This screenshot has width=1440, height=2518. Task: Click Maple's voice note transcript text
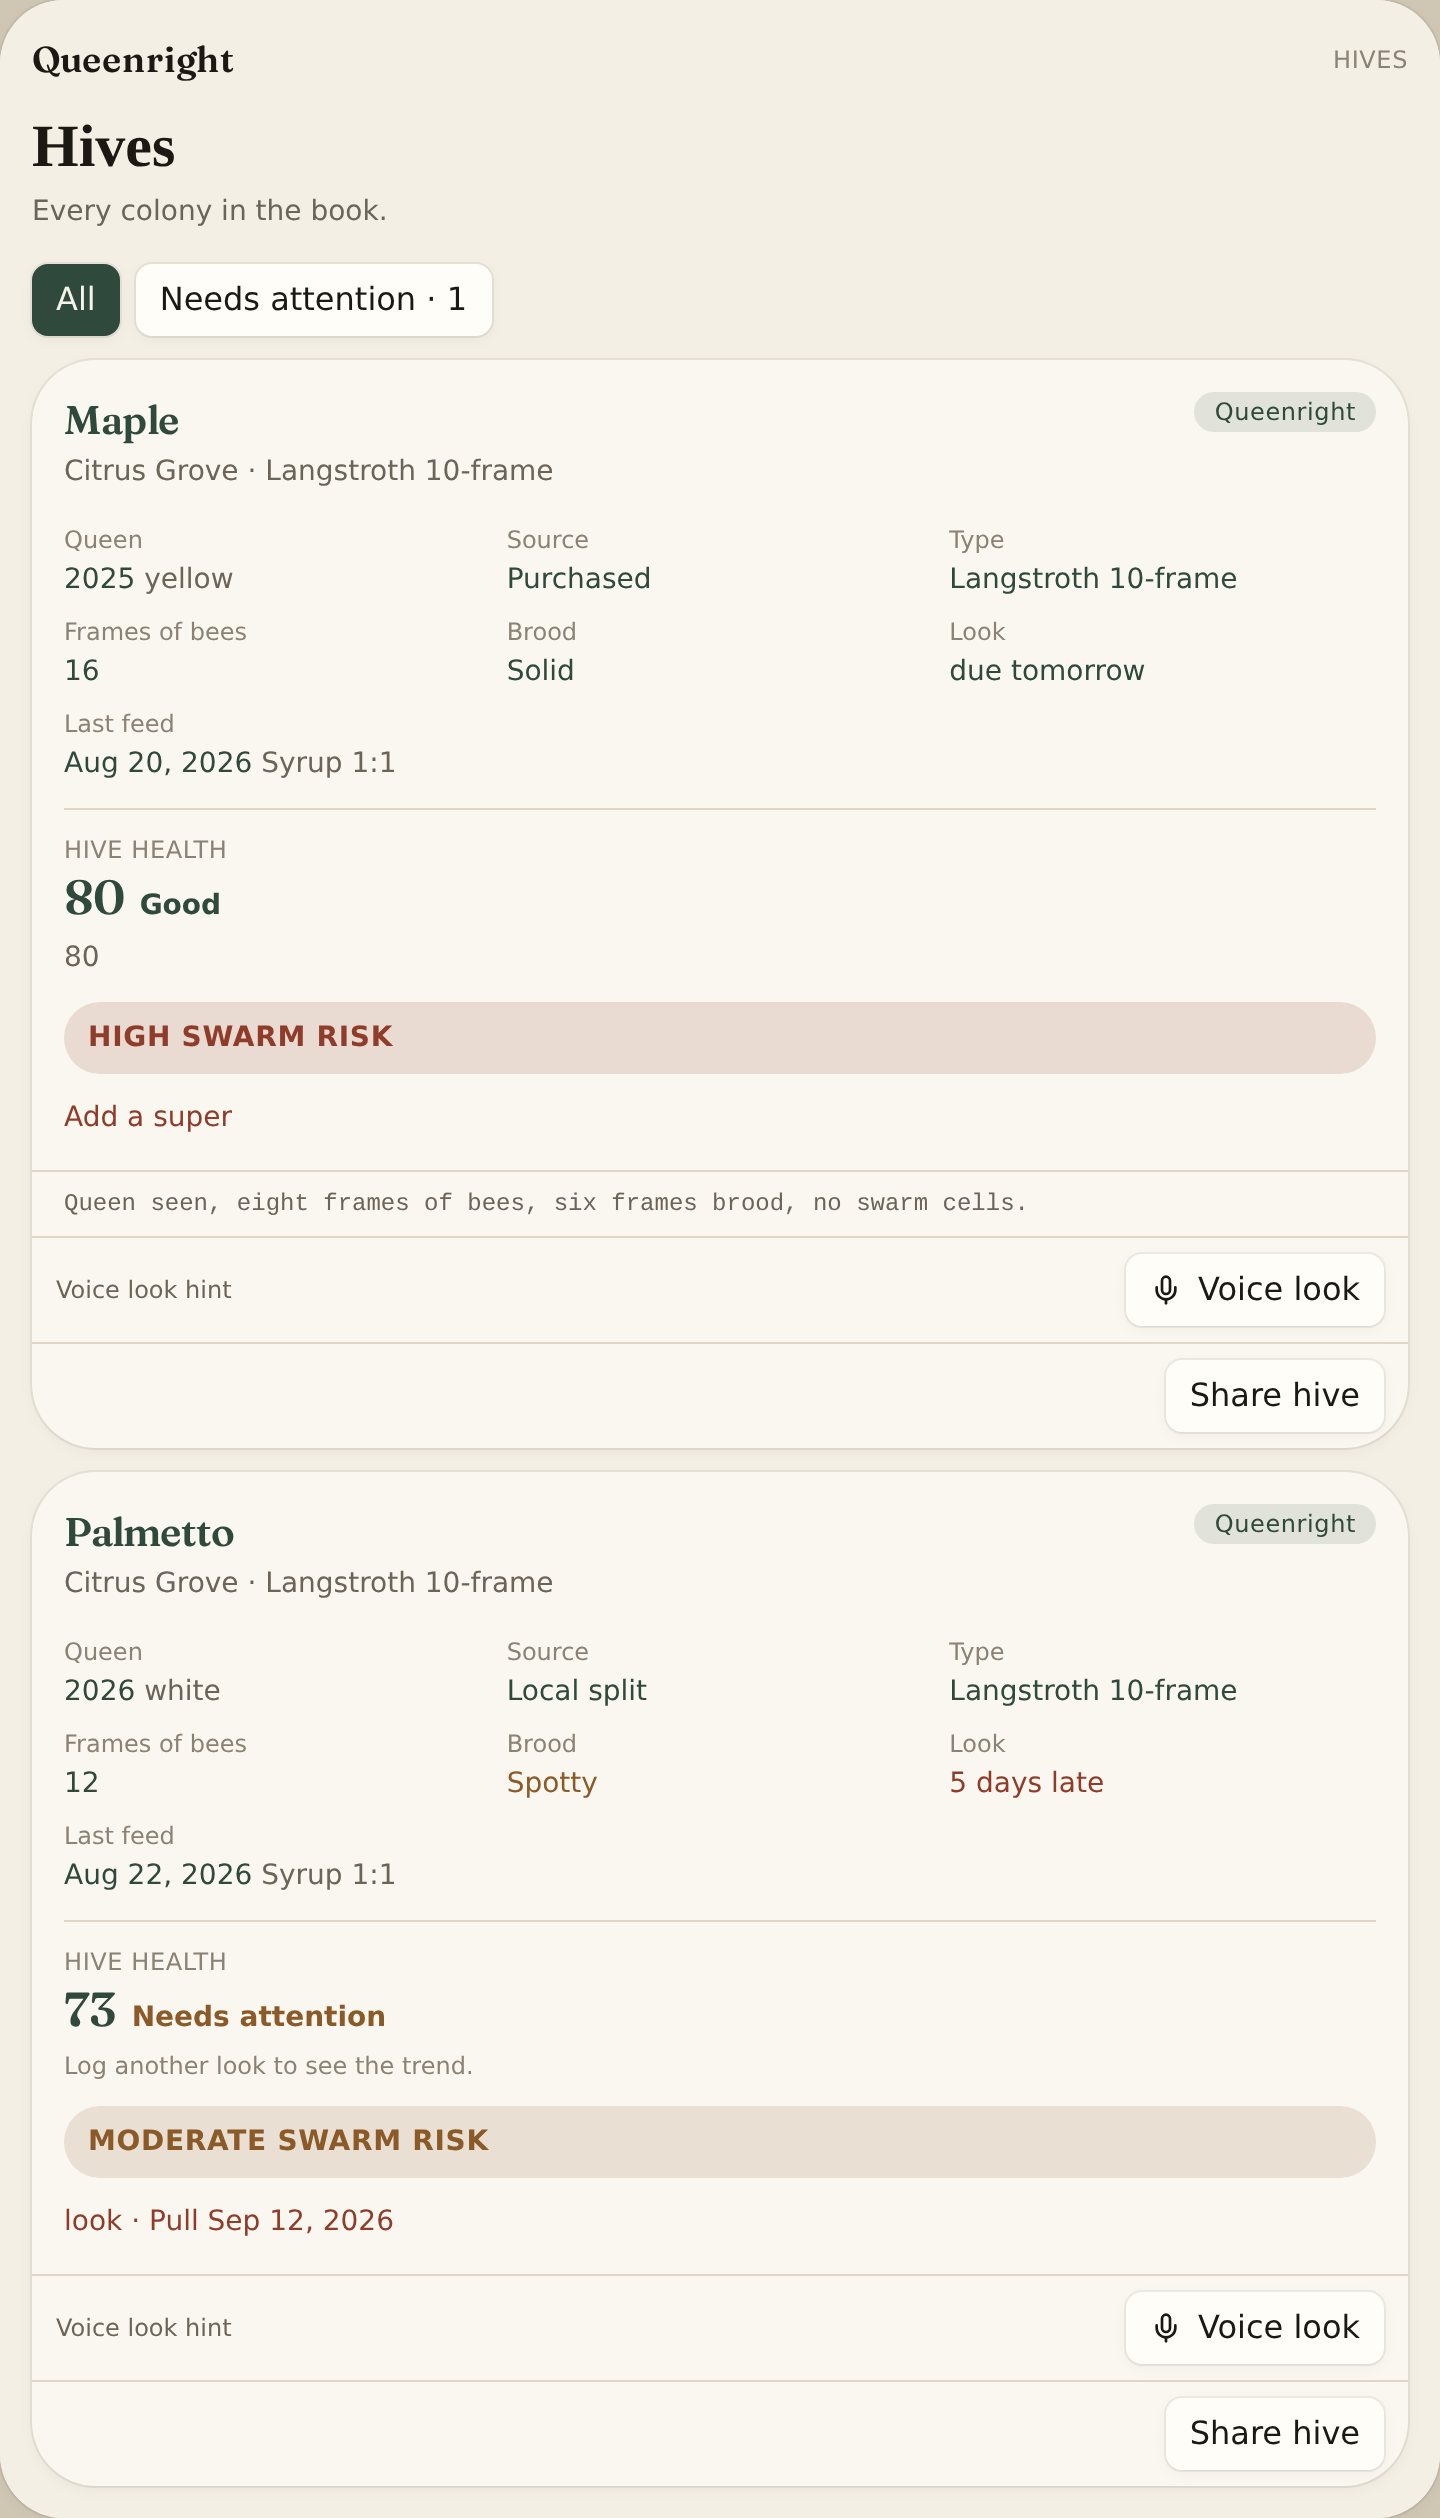(x=546, y=1203)
